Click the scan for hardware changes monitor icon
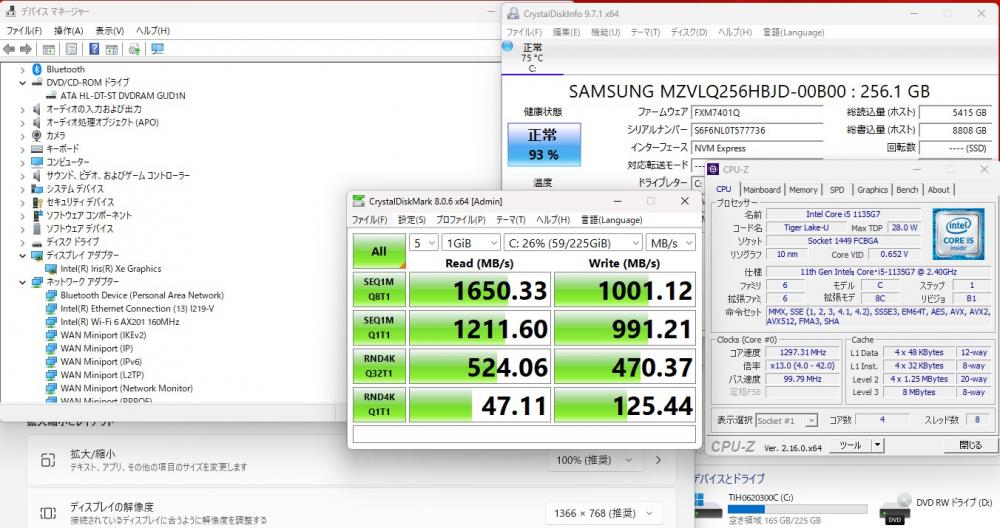1000x528 pixels. pyautogui.click(x=157, y=49)
